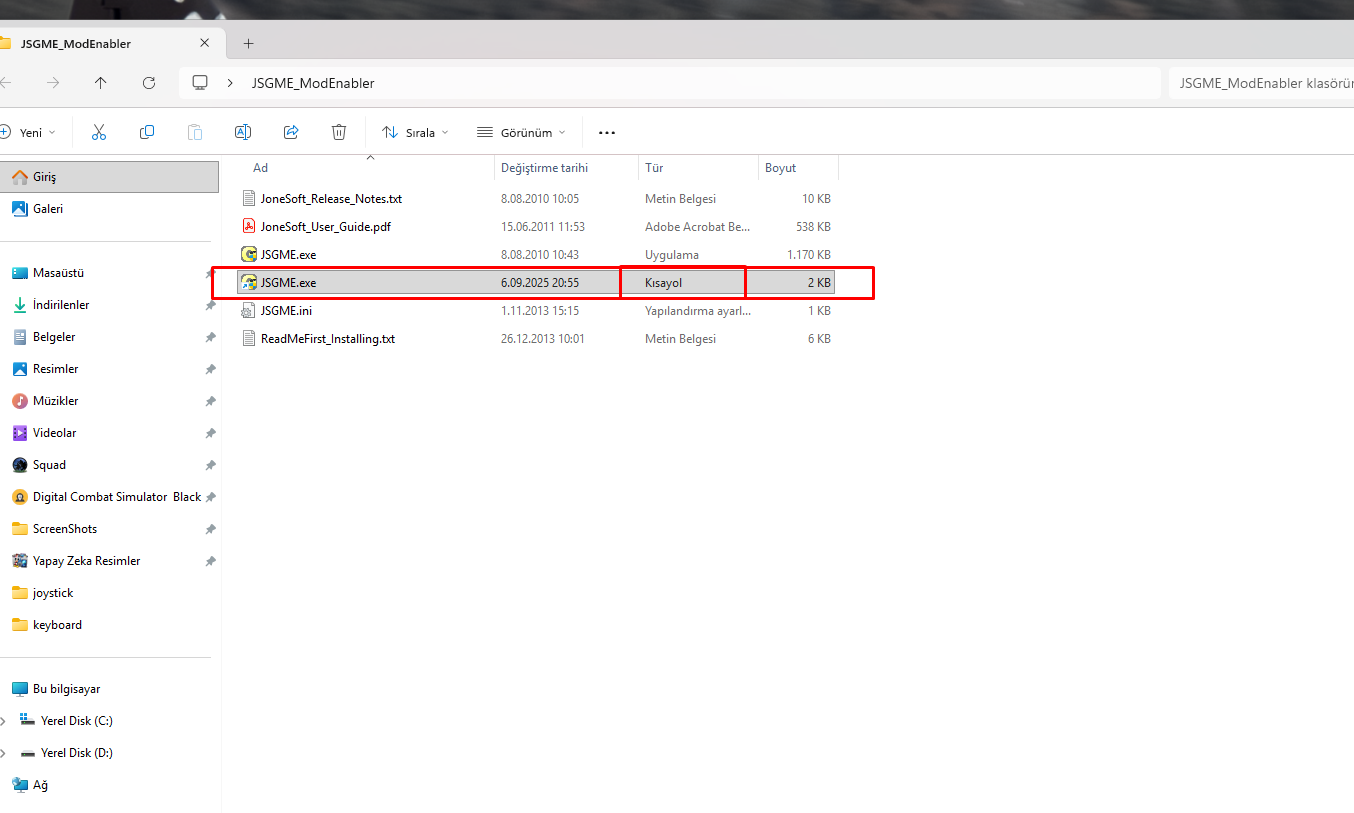The width and height of the screenshot is (1354, 813).
Task: Select Digital Combat Simulator folder in sidebar
Action: tap(116, 497)
